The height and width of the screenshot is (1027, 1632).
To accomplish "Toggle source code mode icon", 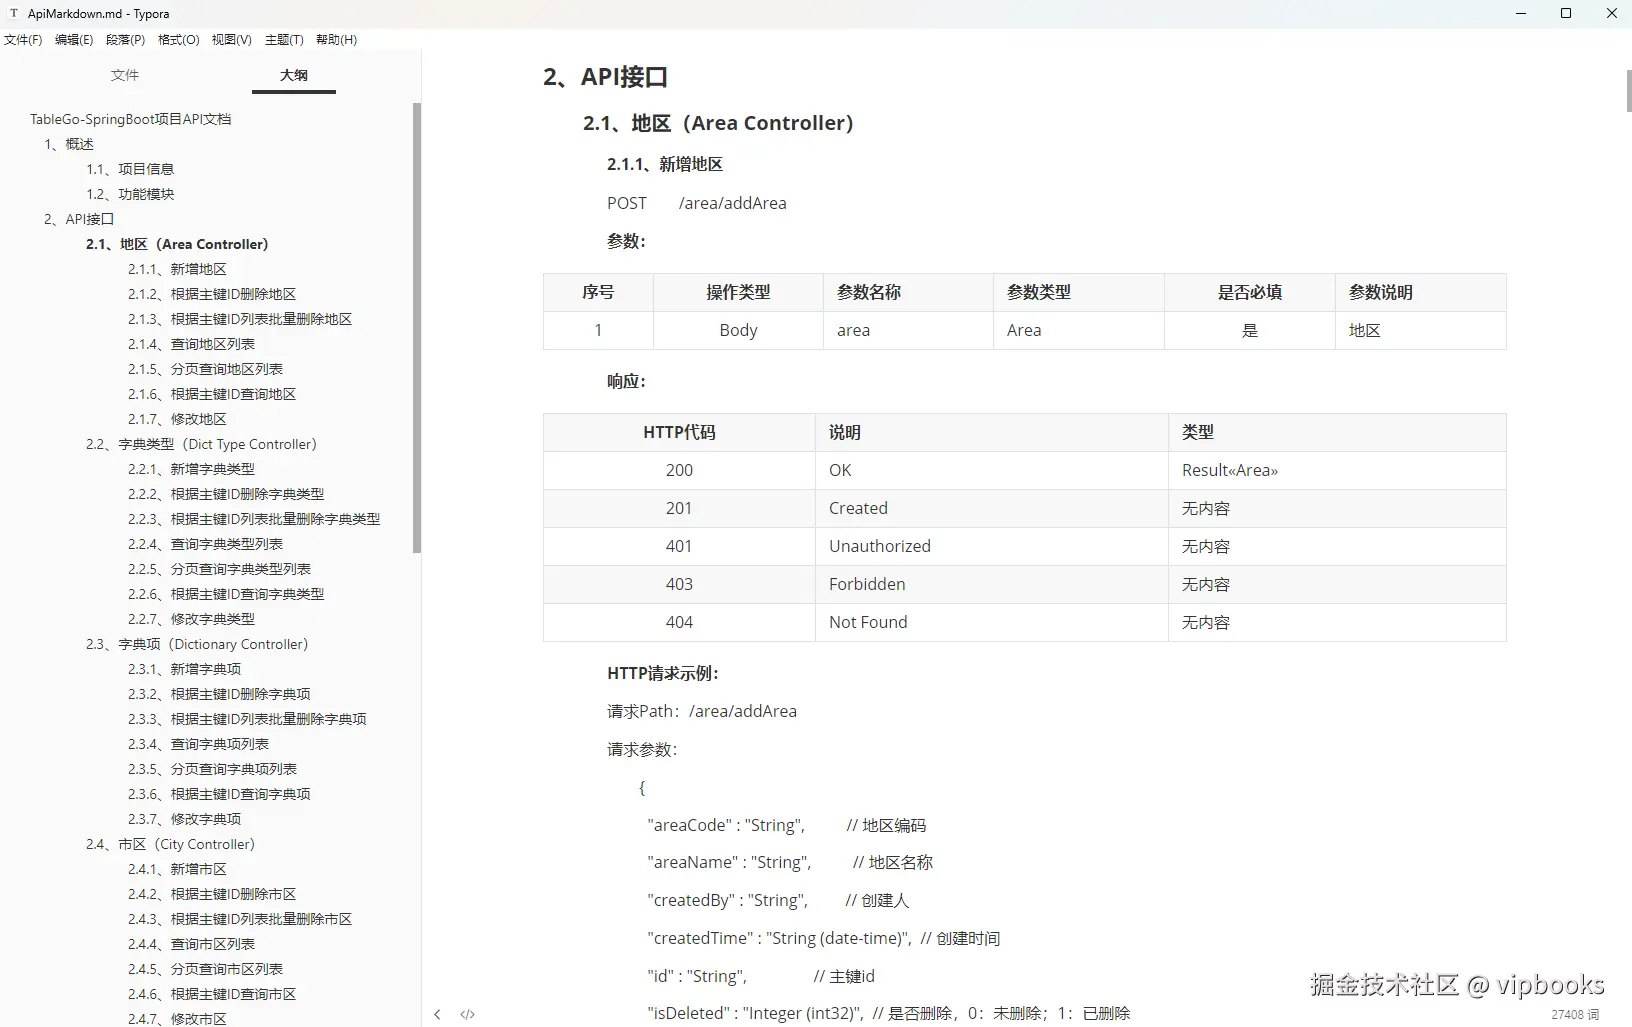I will point(467,1014).
